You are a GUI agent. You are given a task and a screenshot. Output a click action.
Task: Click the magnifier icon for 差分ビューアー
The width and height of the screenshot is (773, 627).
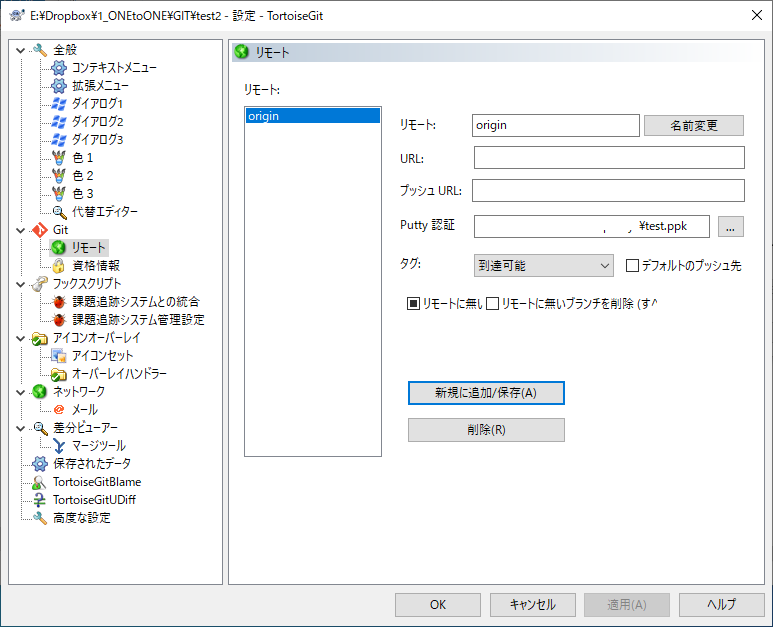click(x=39, y=427)
